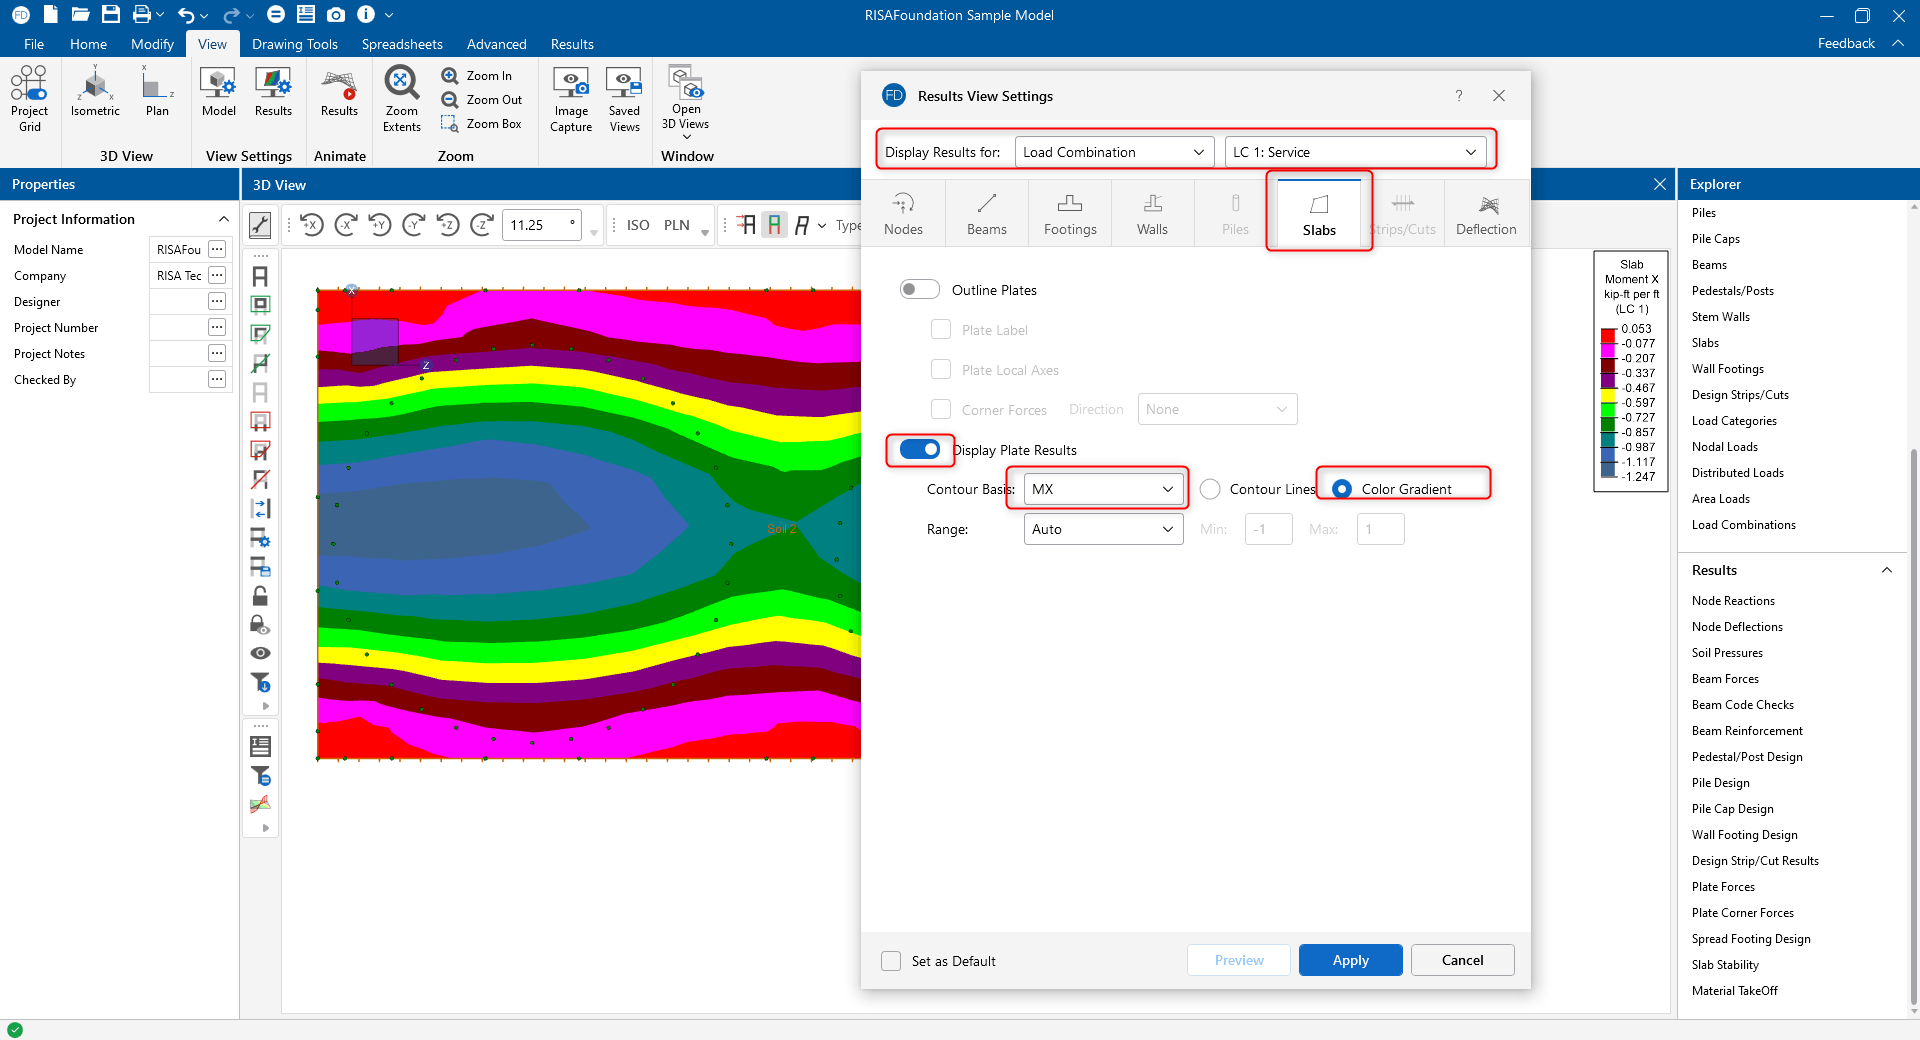
Task: Open the LC 1: Service dropdown
Action: pos(1354,152)
